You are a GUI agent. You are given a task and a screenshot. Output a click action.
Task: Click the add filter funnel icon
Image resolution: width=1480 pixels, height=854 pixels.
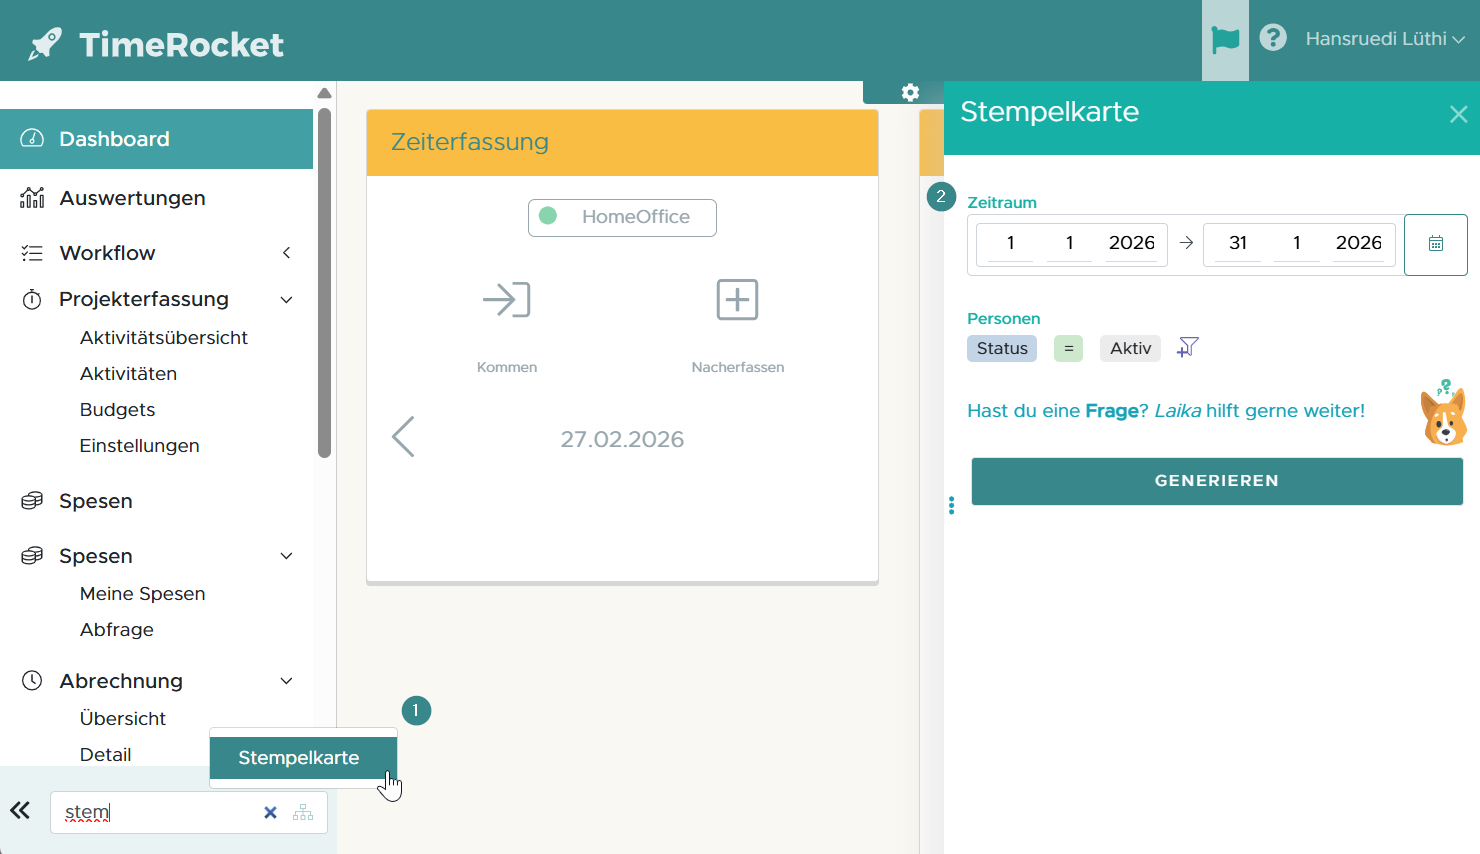pyautogui.click(x=1187, y=348)
